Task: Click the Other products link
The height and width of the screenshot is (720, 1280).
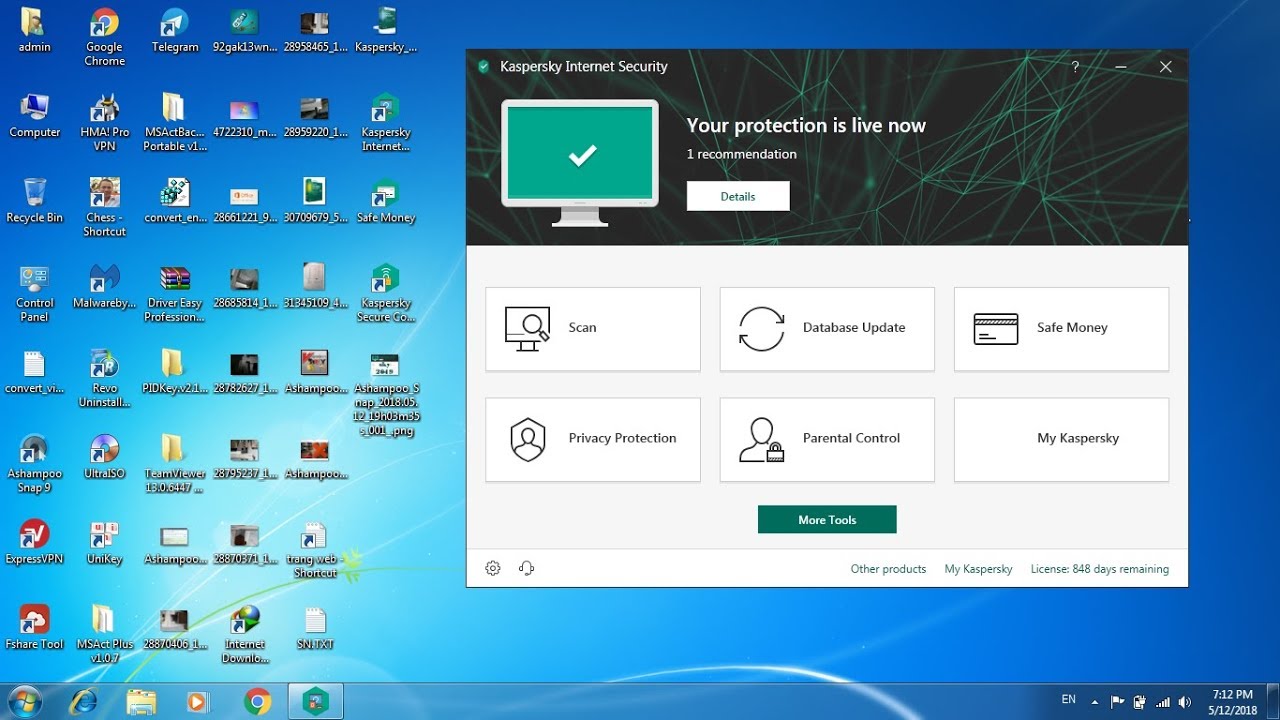Action: [x=888, y=569]
